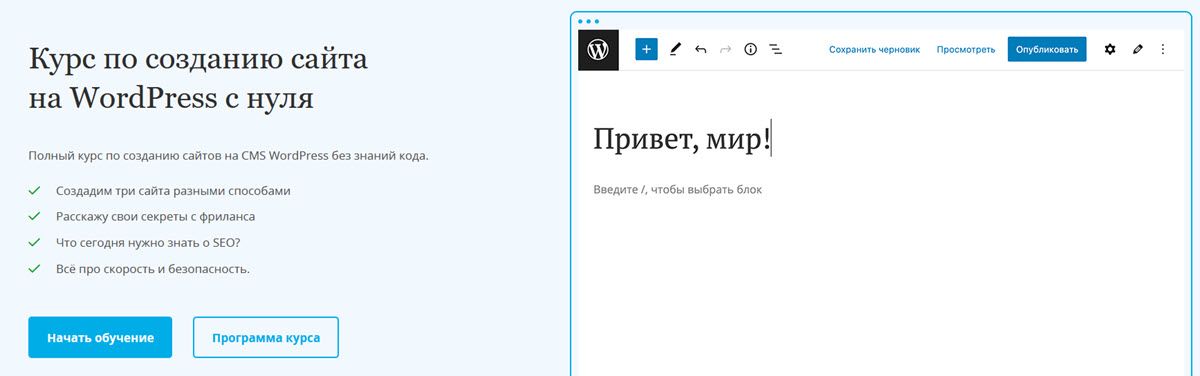Click the three dots atop editor window

tap(589, 21)
